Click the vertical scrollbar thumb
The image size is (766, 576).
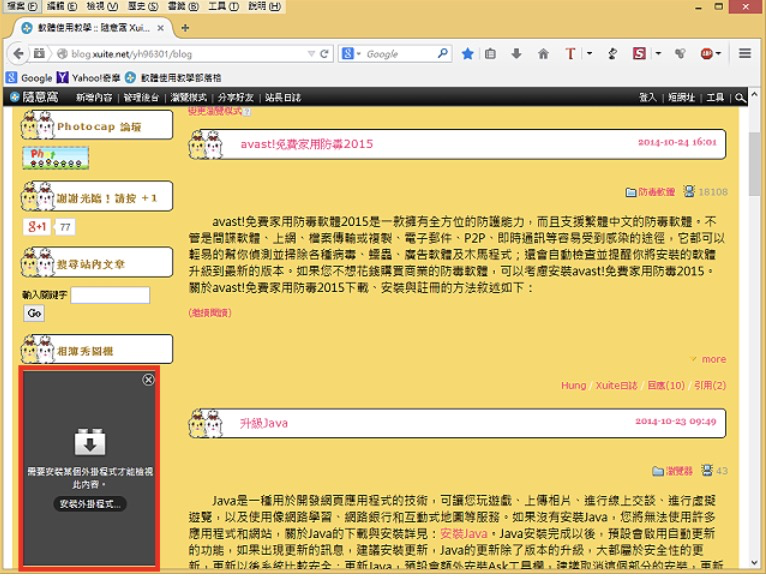click(x=754, y=164)
